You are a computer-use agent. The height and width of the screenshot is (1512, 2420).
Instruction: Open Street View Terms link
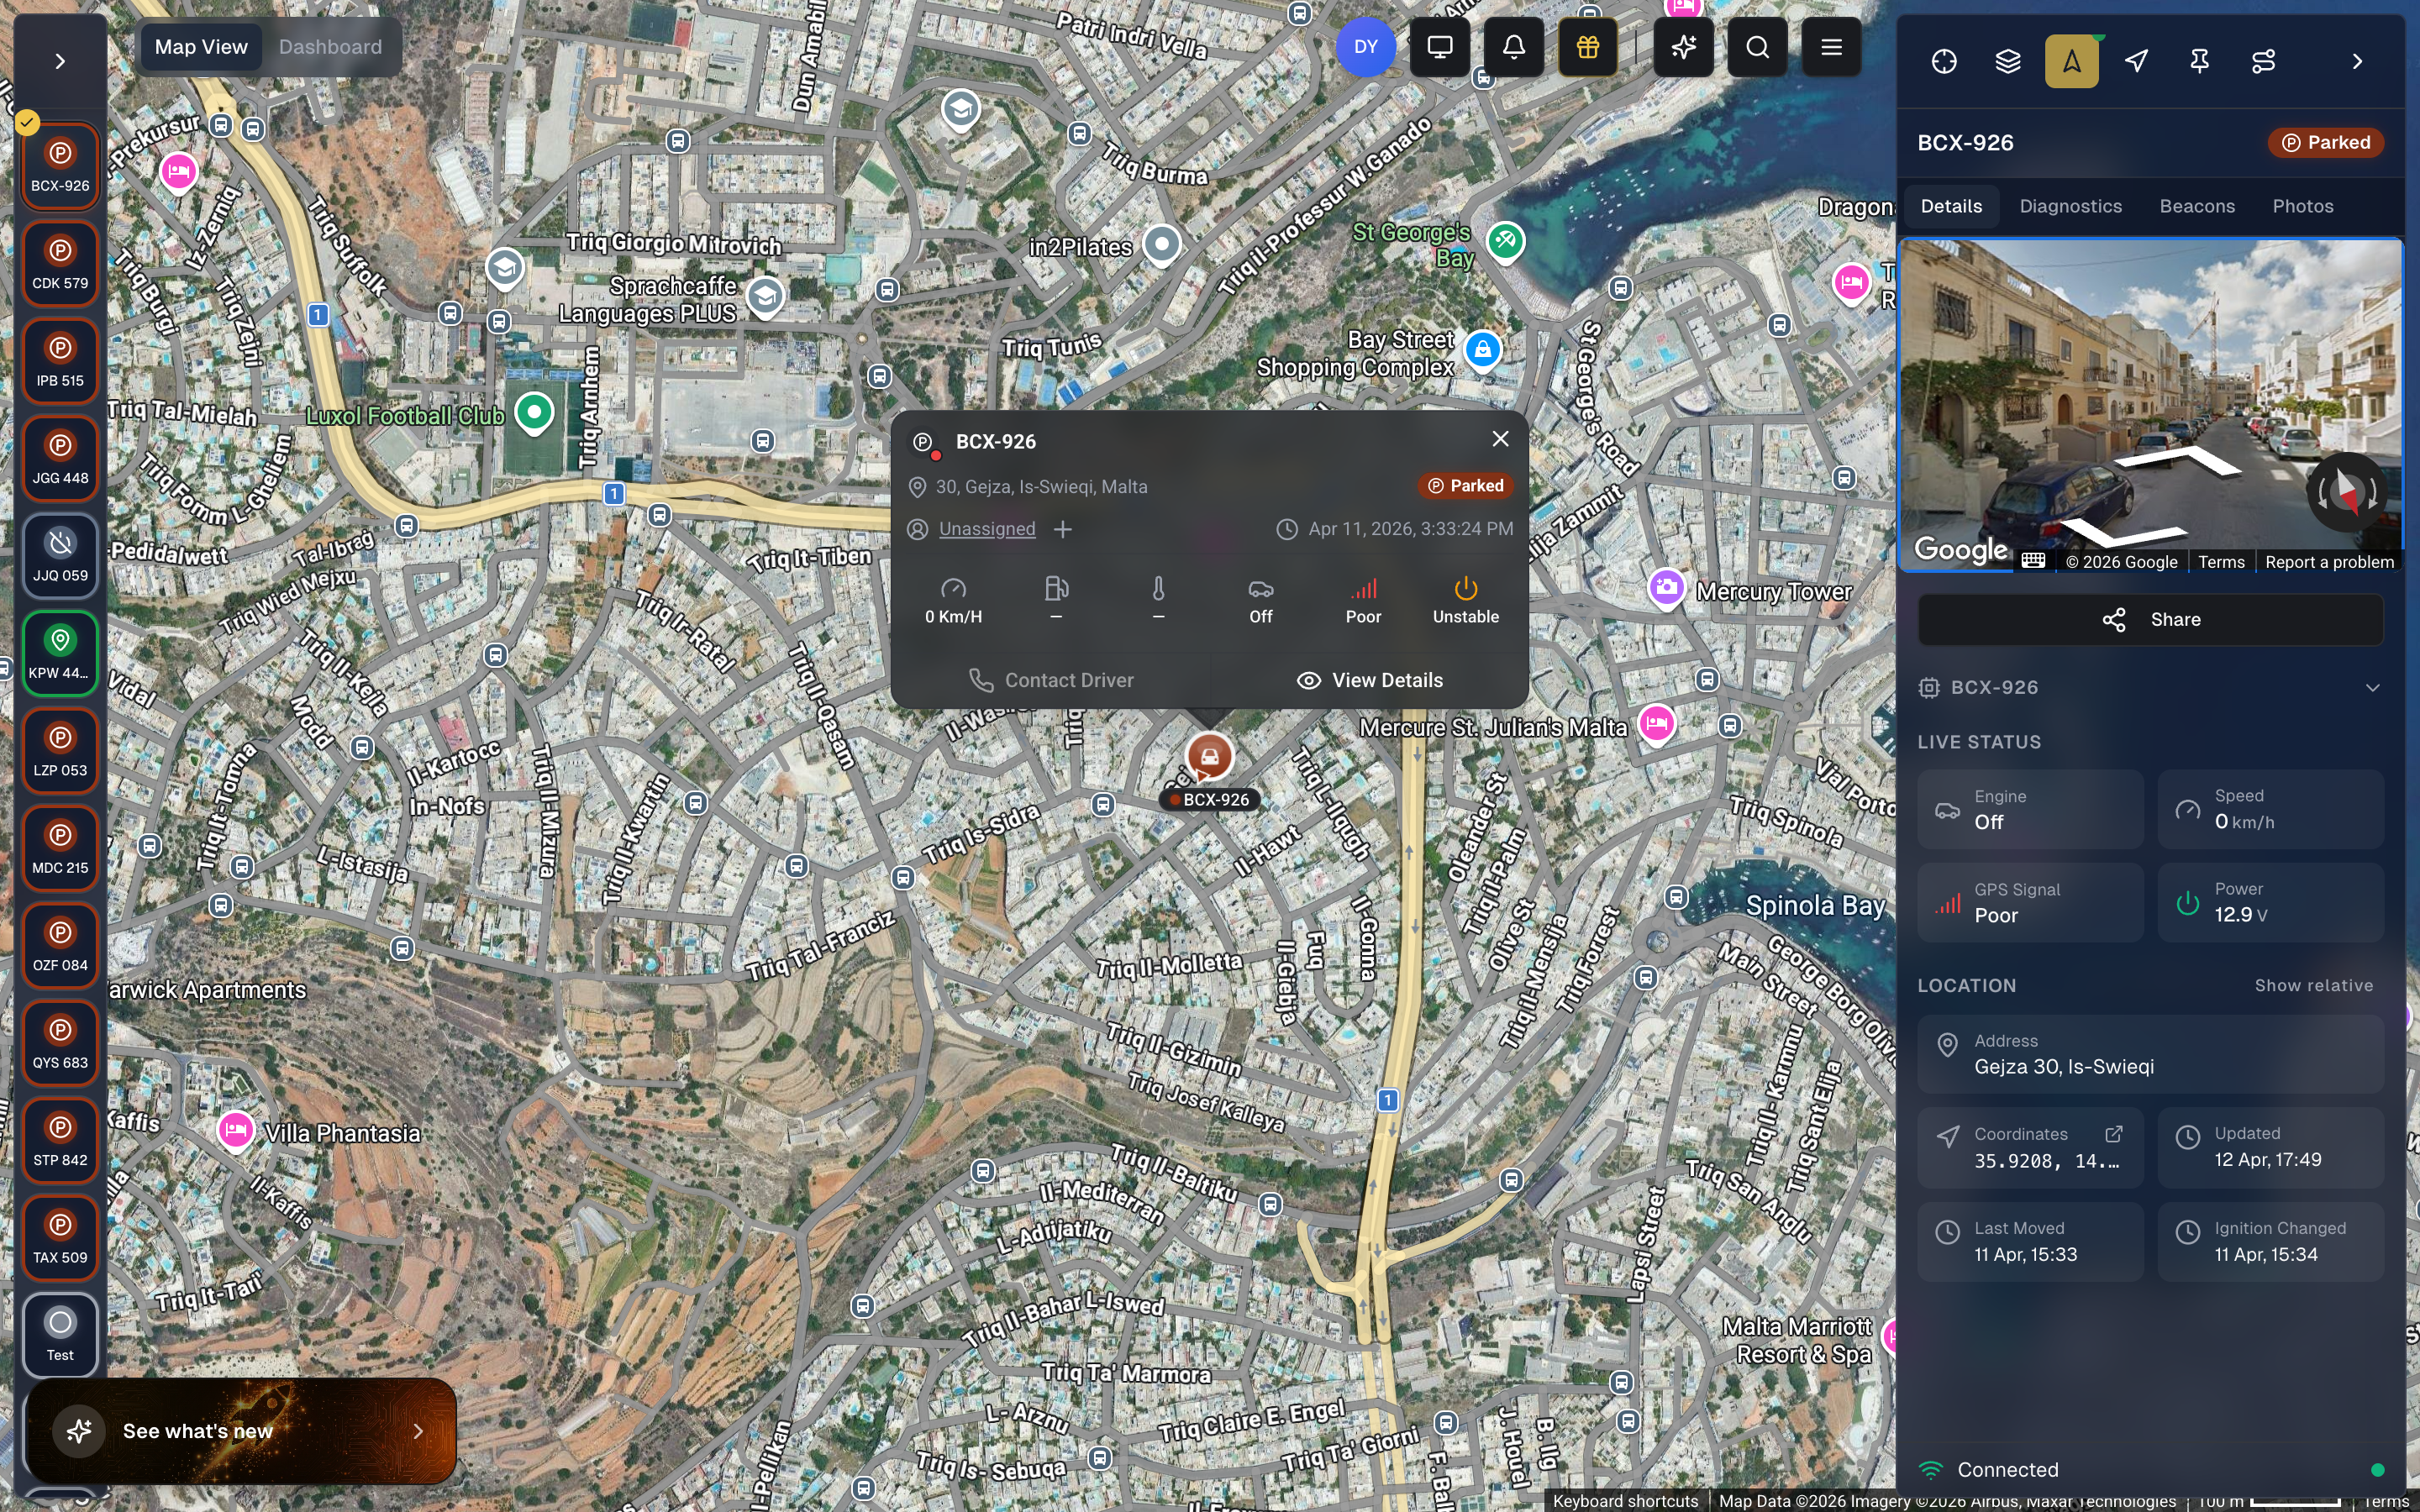(x=2221, y=562)
